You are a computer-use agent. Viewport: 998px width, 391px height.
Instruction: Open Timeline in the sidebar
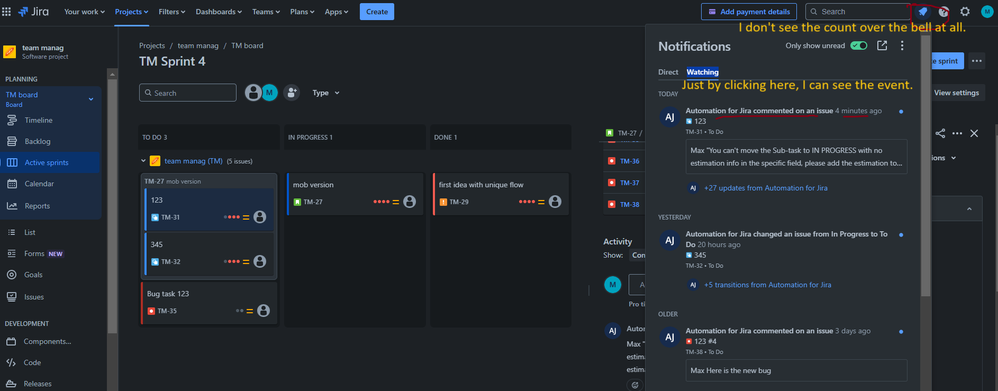coord(38,120)
